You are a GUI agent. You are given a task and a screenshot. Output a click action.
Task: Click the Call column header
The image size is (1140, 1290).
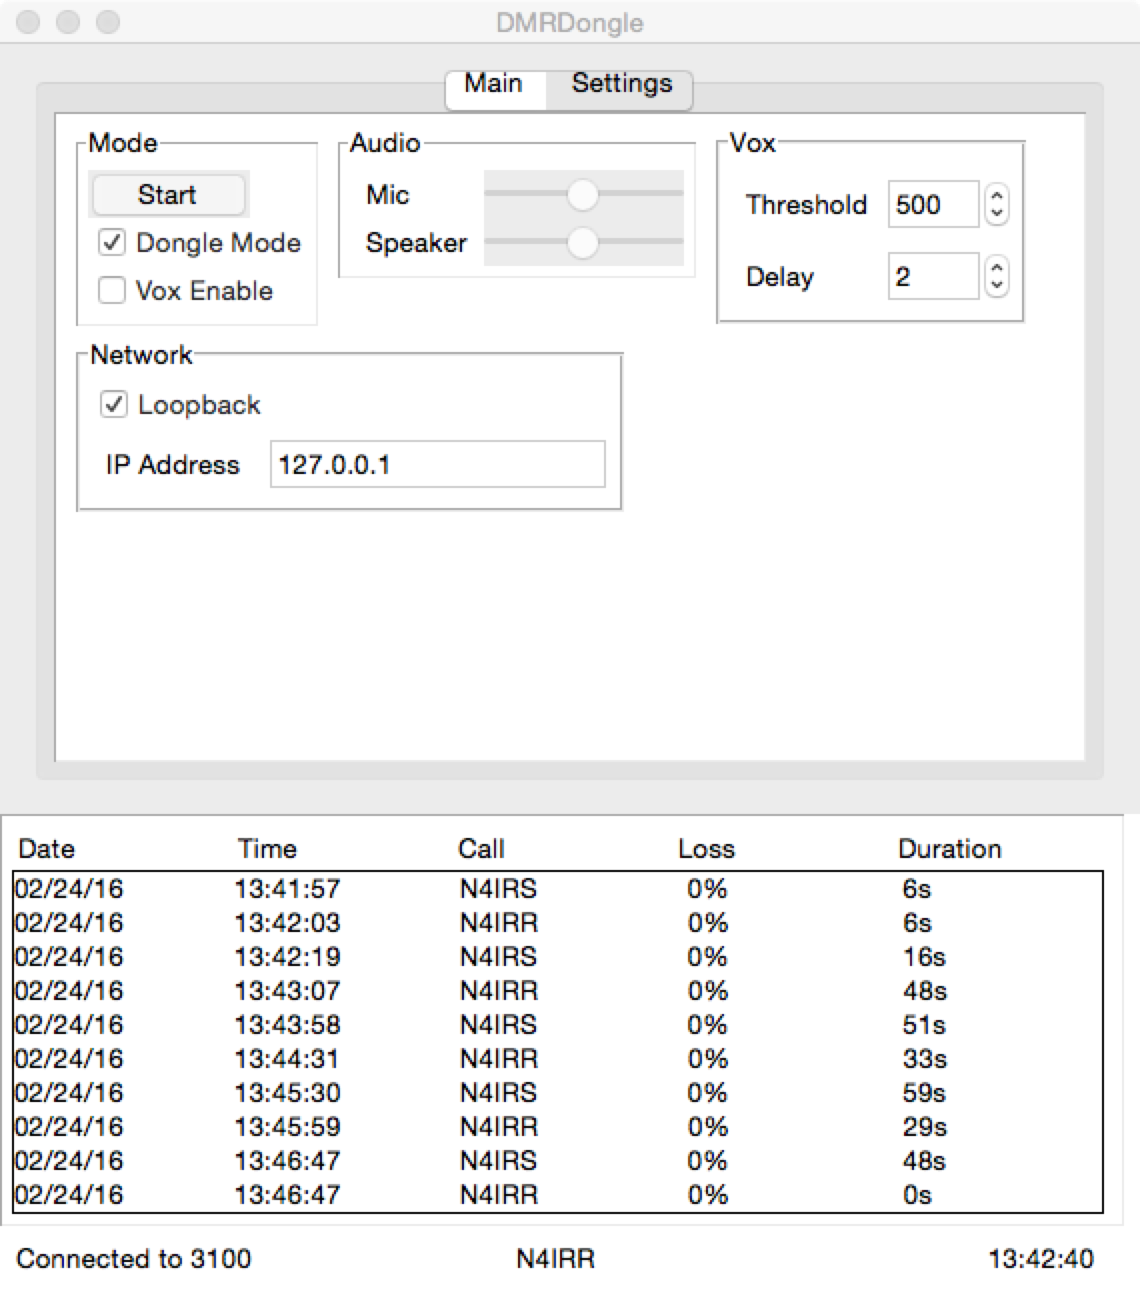click(x=481, y=849)
